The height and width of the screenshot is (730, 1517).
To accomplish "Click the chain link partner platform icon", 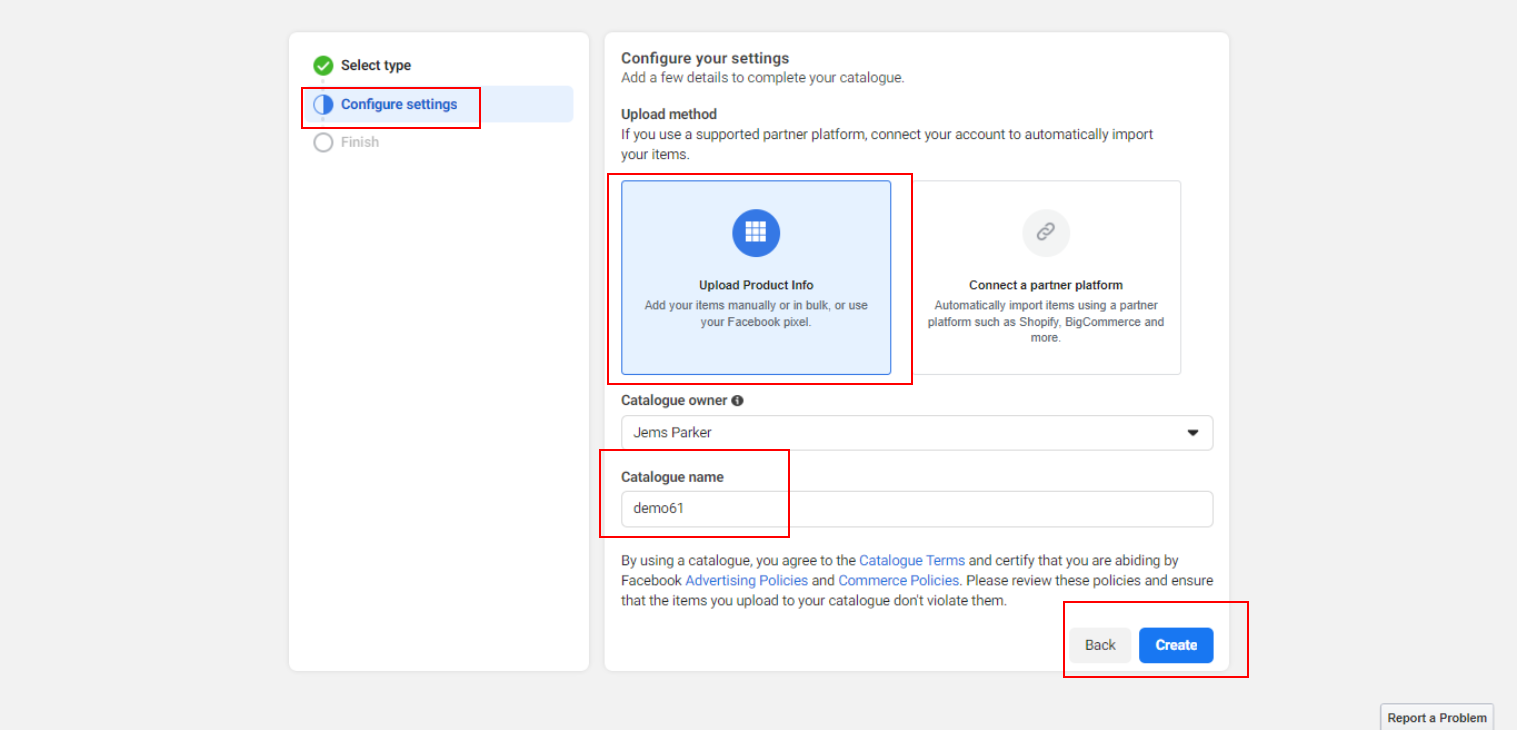I will (x=1046, y=232).
